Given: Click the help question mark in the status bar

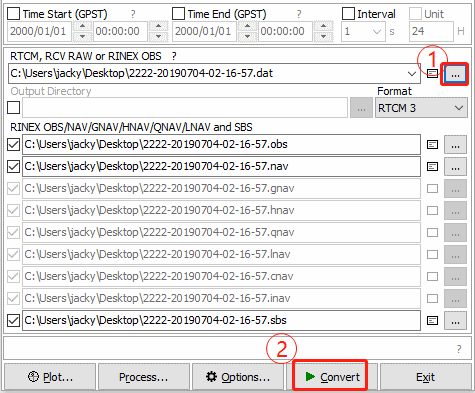Looking at the screenshot, I should (459, 349).
